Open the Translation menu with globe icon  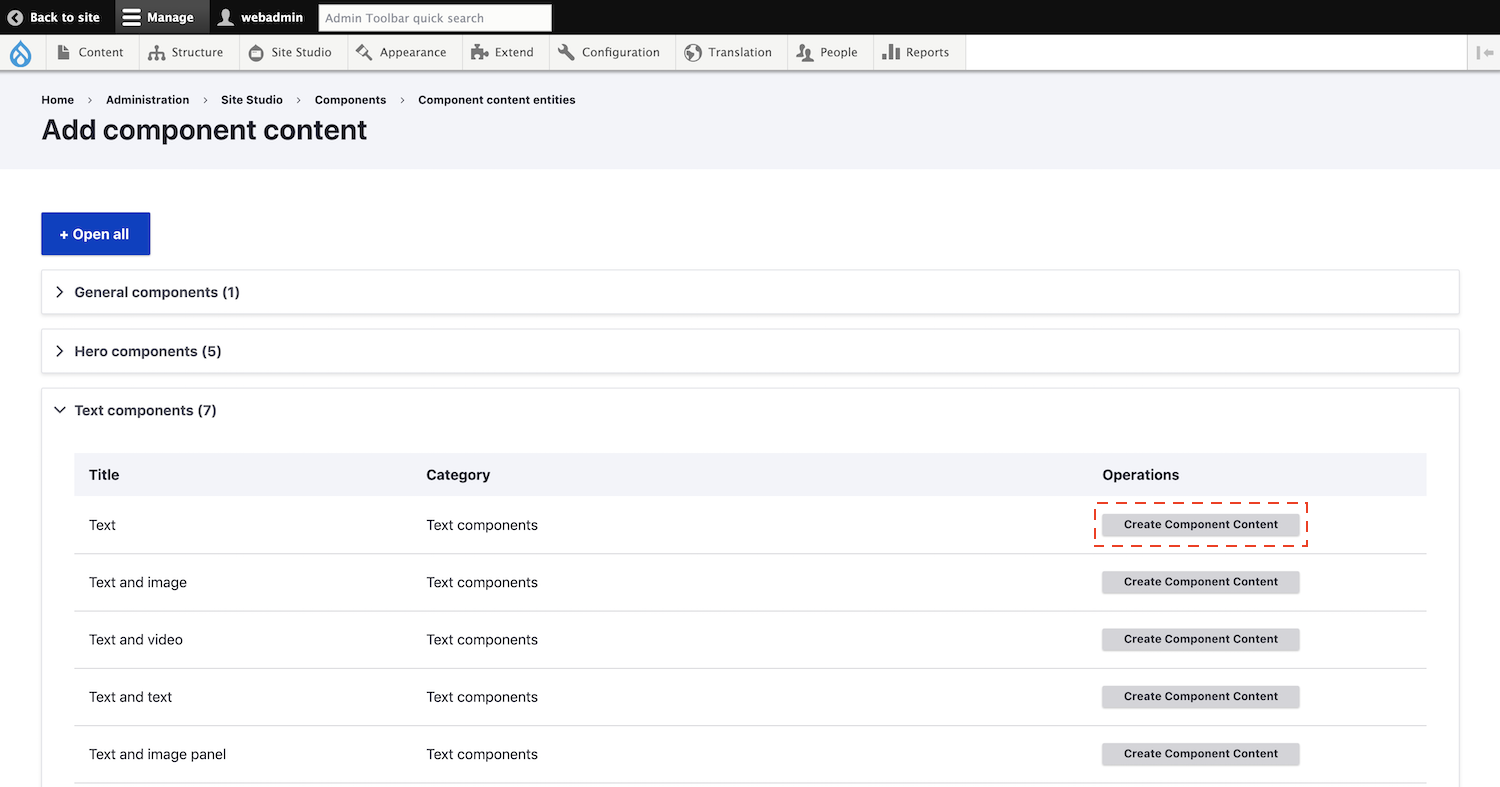coord(728,53)
